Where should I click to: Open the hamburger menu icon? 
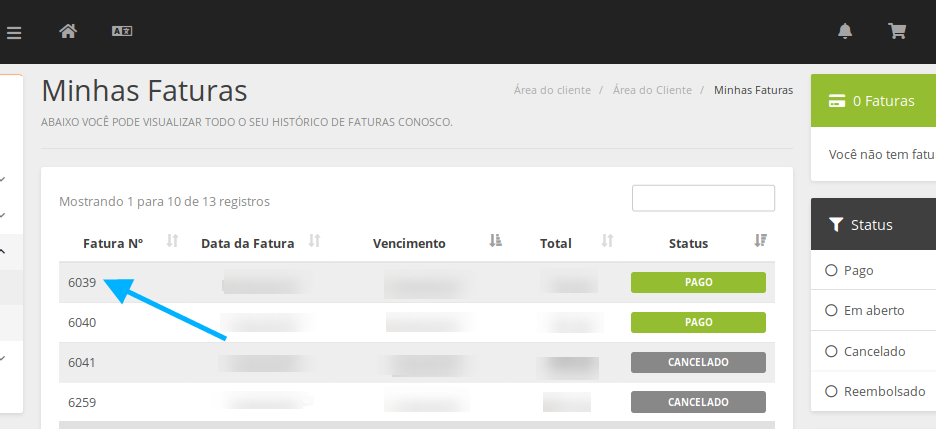click(13, 32)
